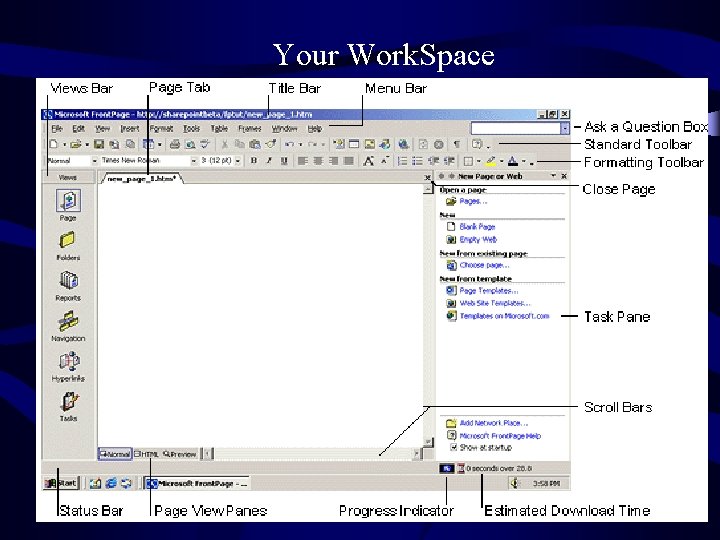This screenshot has height=540, width=720.
Task: Click the FrontPage Help question icon
Action: pyautogui.click(x=477, y=144)
